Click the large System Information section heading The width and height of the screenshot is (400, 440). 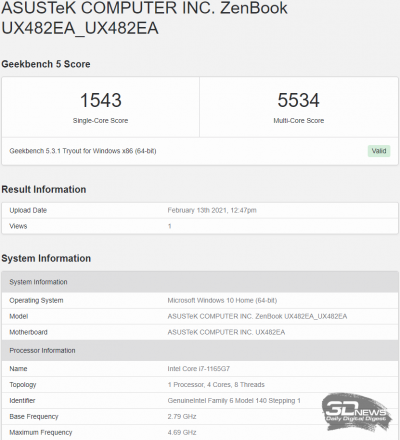(46, 258)
